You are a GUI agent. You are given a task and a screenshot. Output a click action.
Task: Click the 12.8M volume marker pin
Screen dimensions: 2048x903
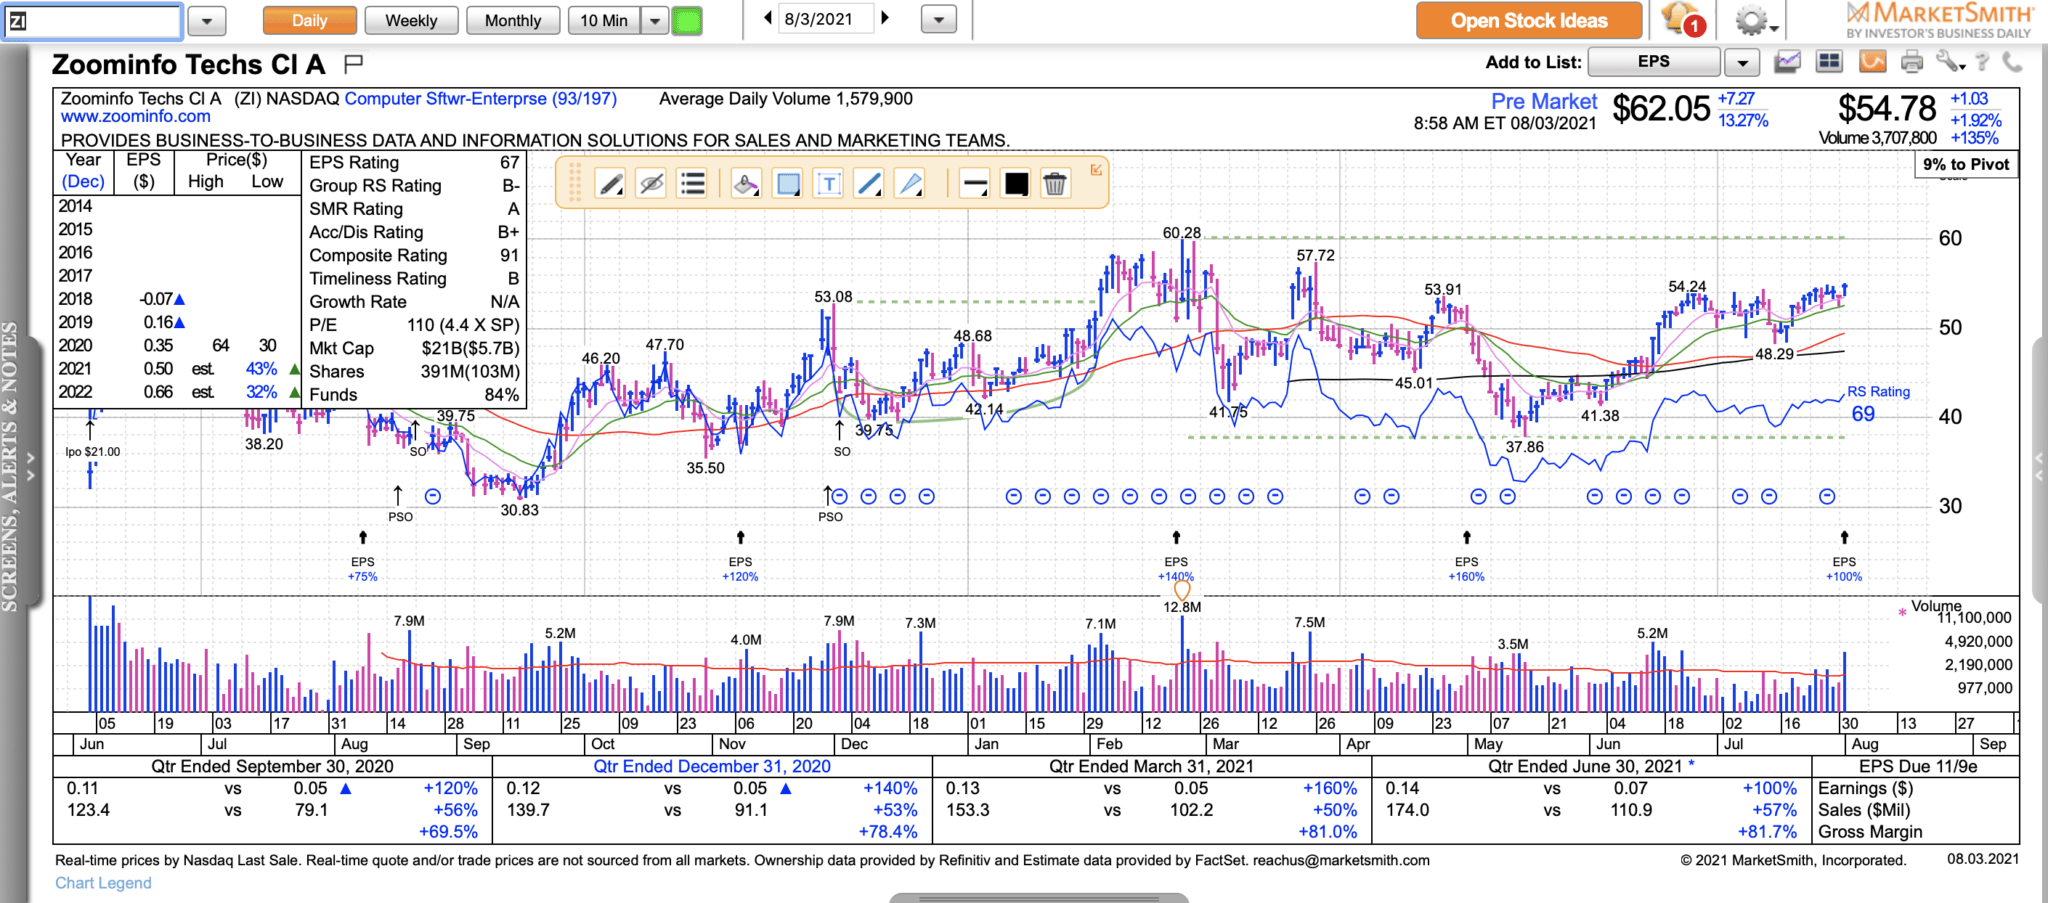(x=1182, y=591)
